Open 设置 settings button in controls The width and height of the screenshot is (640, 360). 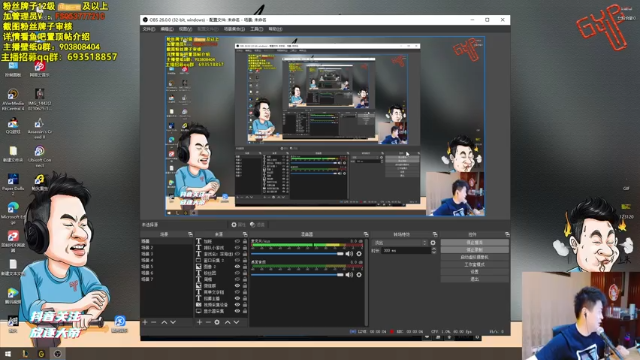(475, 272)
